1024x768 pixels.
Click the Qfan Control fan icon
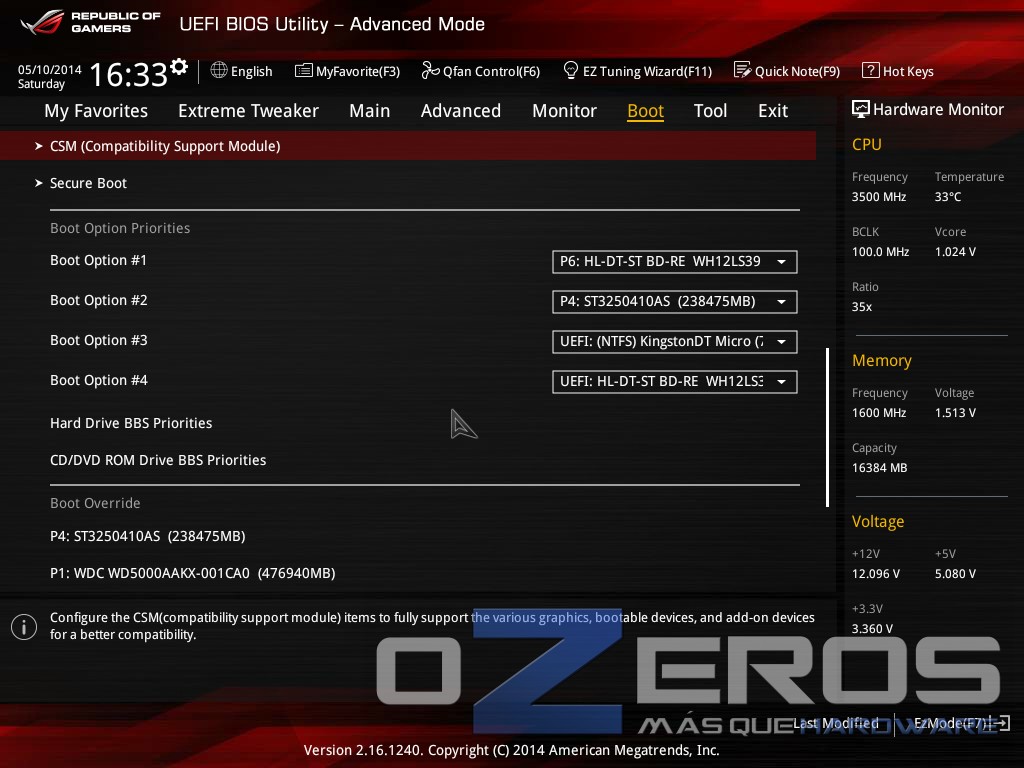(430, 70)
